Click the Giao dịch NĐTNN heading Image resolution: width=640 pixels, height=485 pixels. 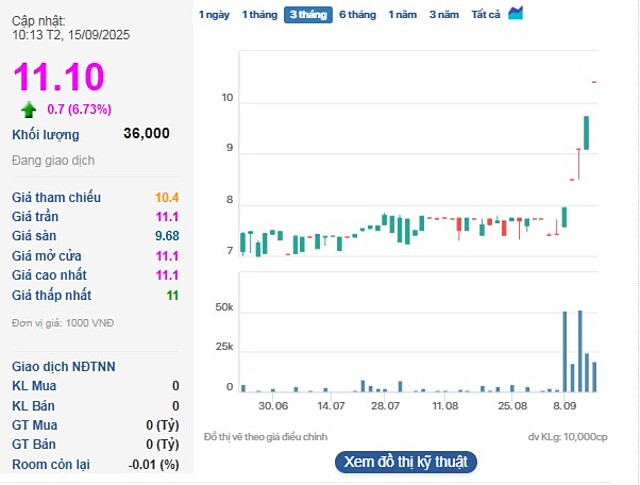point(64,367)
